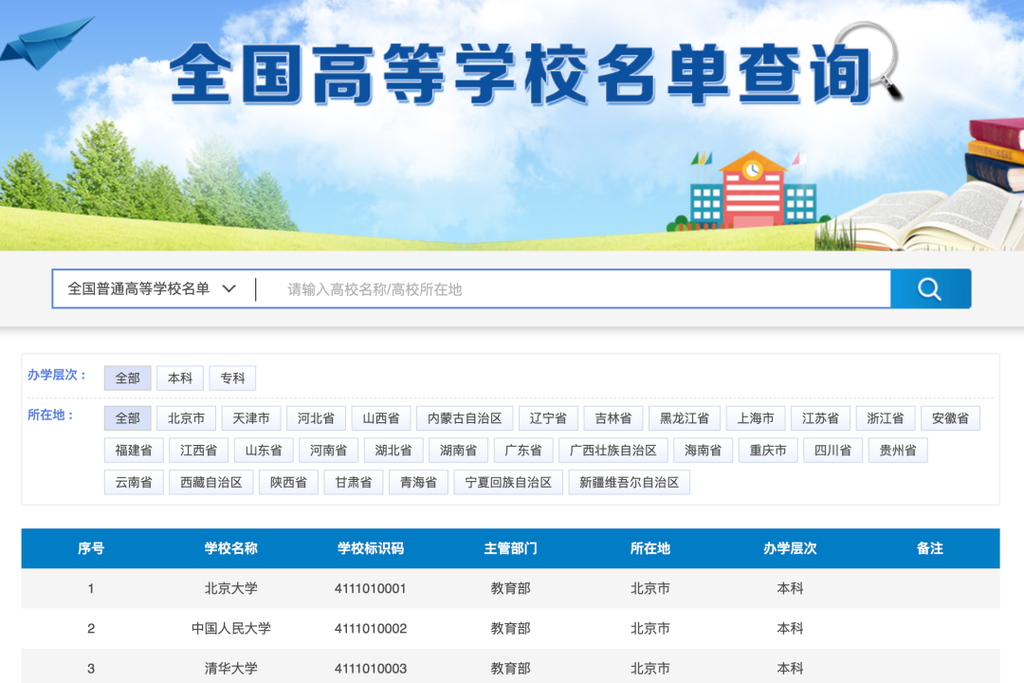Click 中国人民大学 school name cell
Viewport: 1024px width, 683px height.
tap(231, 628)
